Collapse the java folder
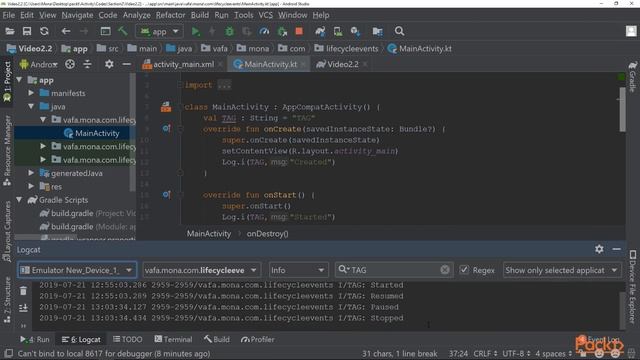Viewport: 640px width, 360px height. point(31,107)
